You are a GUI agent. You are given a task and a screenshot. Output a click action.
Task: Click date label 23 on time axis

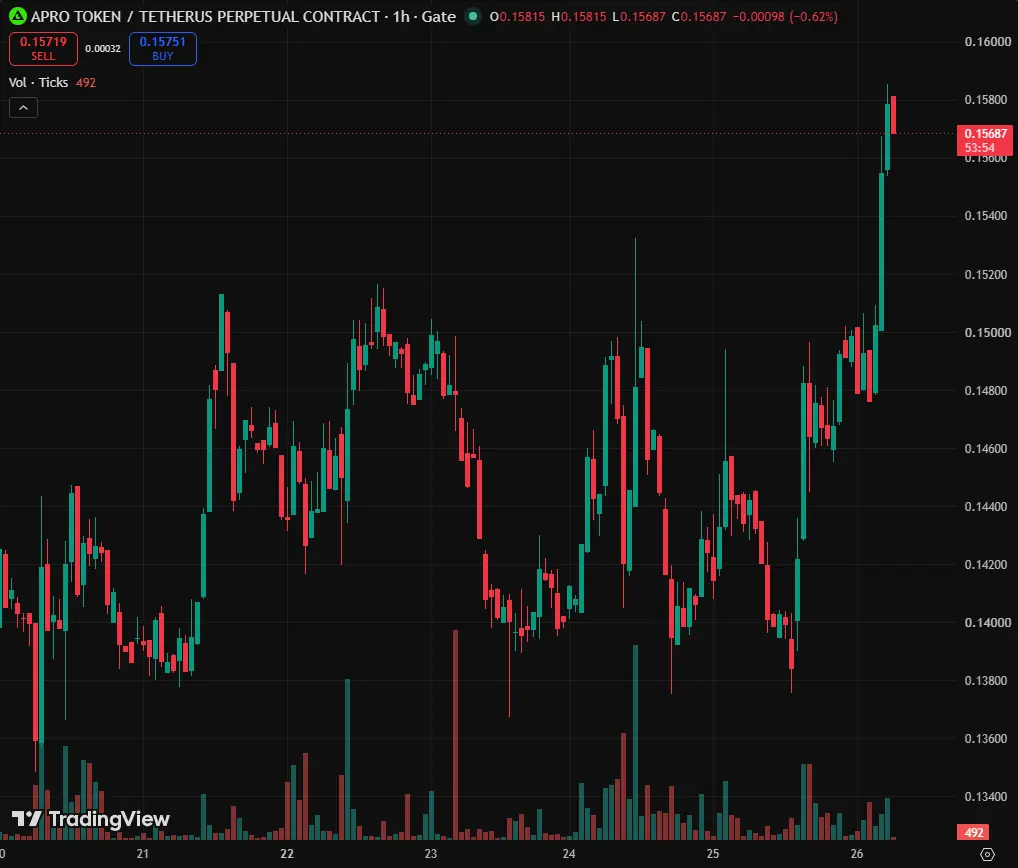431,854
